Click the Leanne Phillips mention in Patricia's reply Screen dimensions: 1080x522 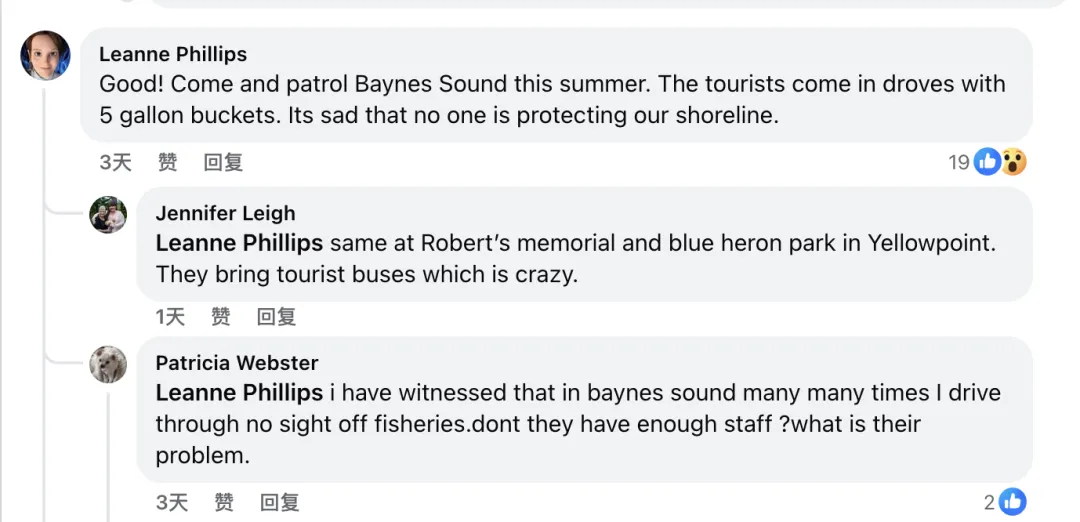tap(239, 393)
